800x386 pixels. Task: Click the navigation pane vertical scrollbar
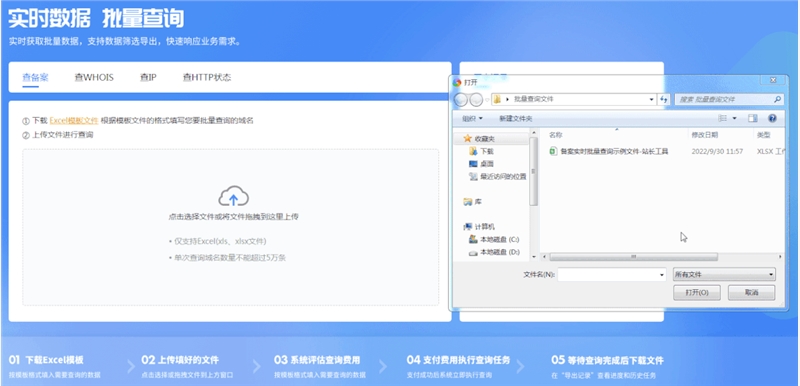coord(534,171)
